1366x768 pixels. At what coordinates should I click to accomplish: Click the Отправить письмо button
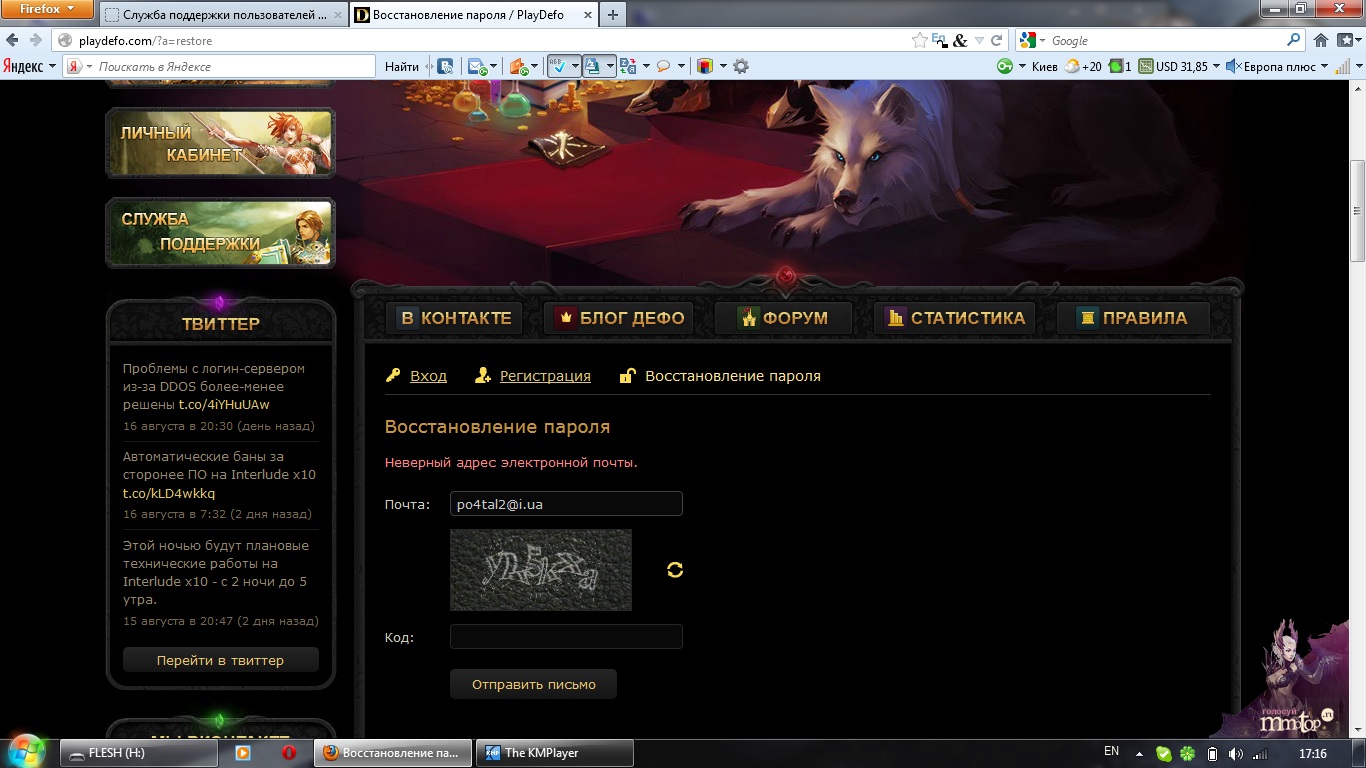click(x=533, y=684)
